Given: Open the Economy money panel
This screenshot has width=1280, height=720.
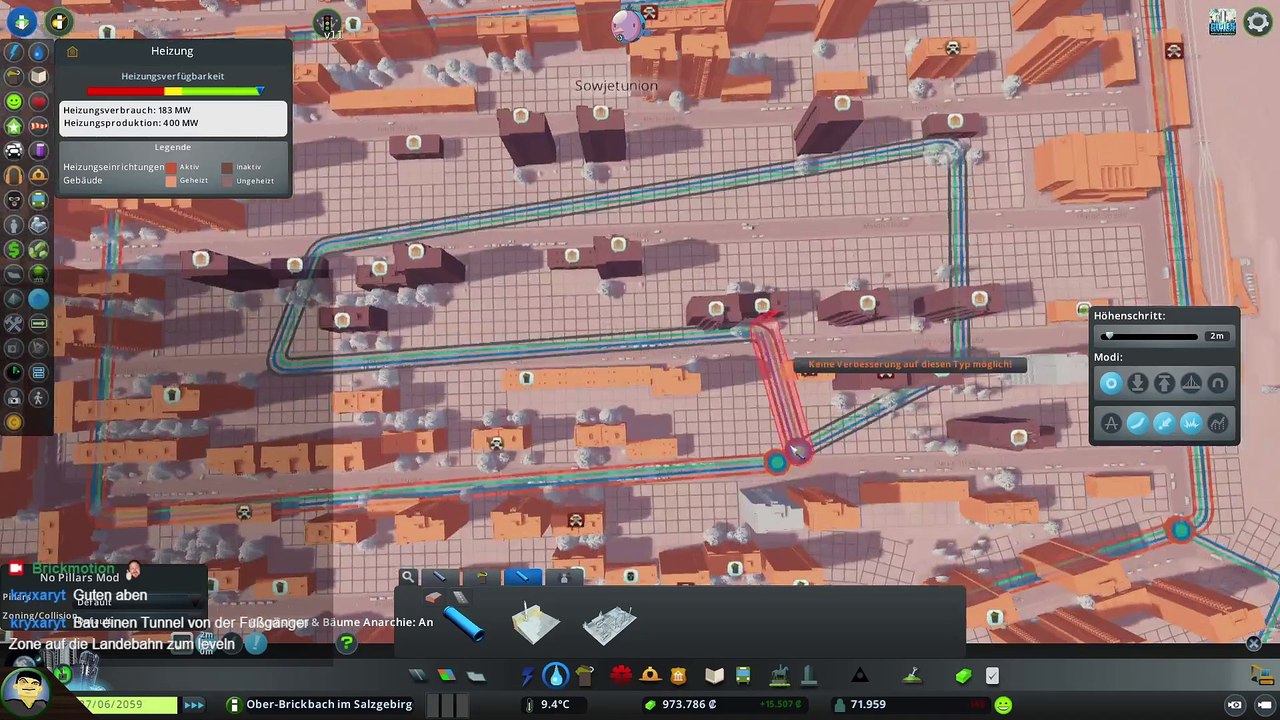Looking at the screenshot, I should 964,676.
